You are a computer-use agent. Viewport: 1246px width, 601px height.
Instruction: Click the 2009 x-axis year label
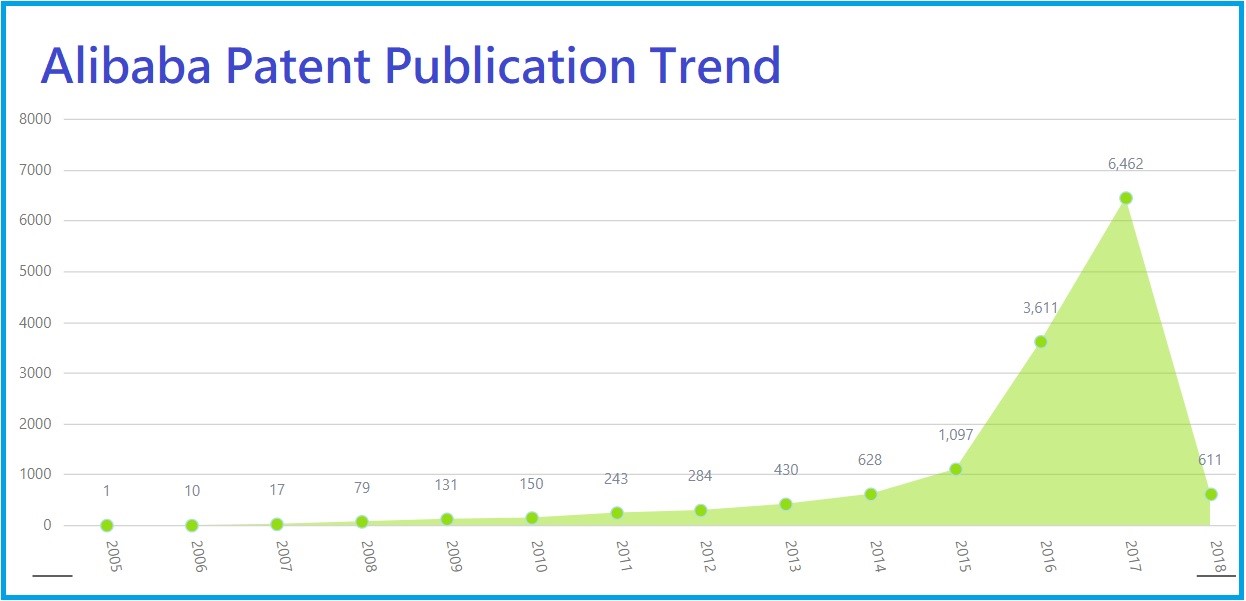(x=453, y=556)
